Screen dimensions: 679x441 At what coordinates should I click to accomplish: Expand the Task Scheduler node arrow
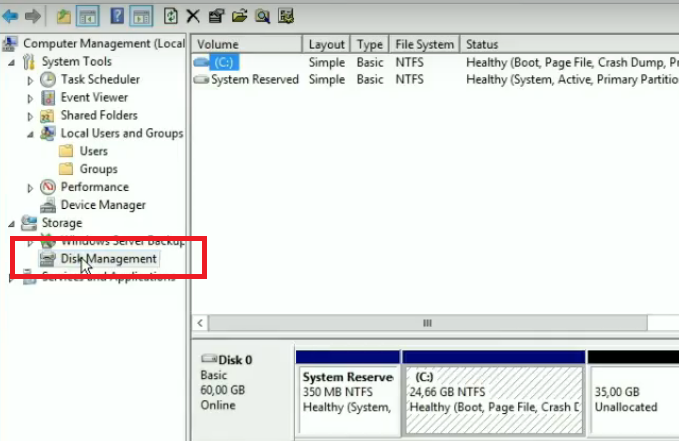tap(31, 80)
